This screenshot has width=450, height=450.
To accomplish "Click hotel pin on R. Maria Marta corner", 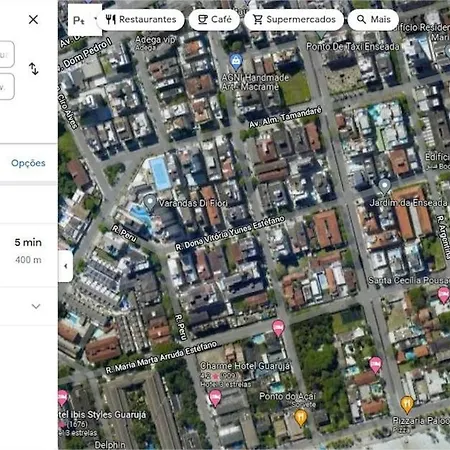I will (278, 328).
